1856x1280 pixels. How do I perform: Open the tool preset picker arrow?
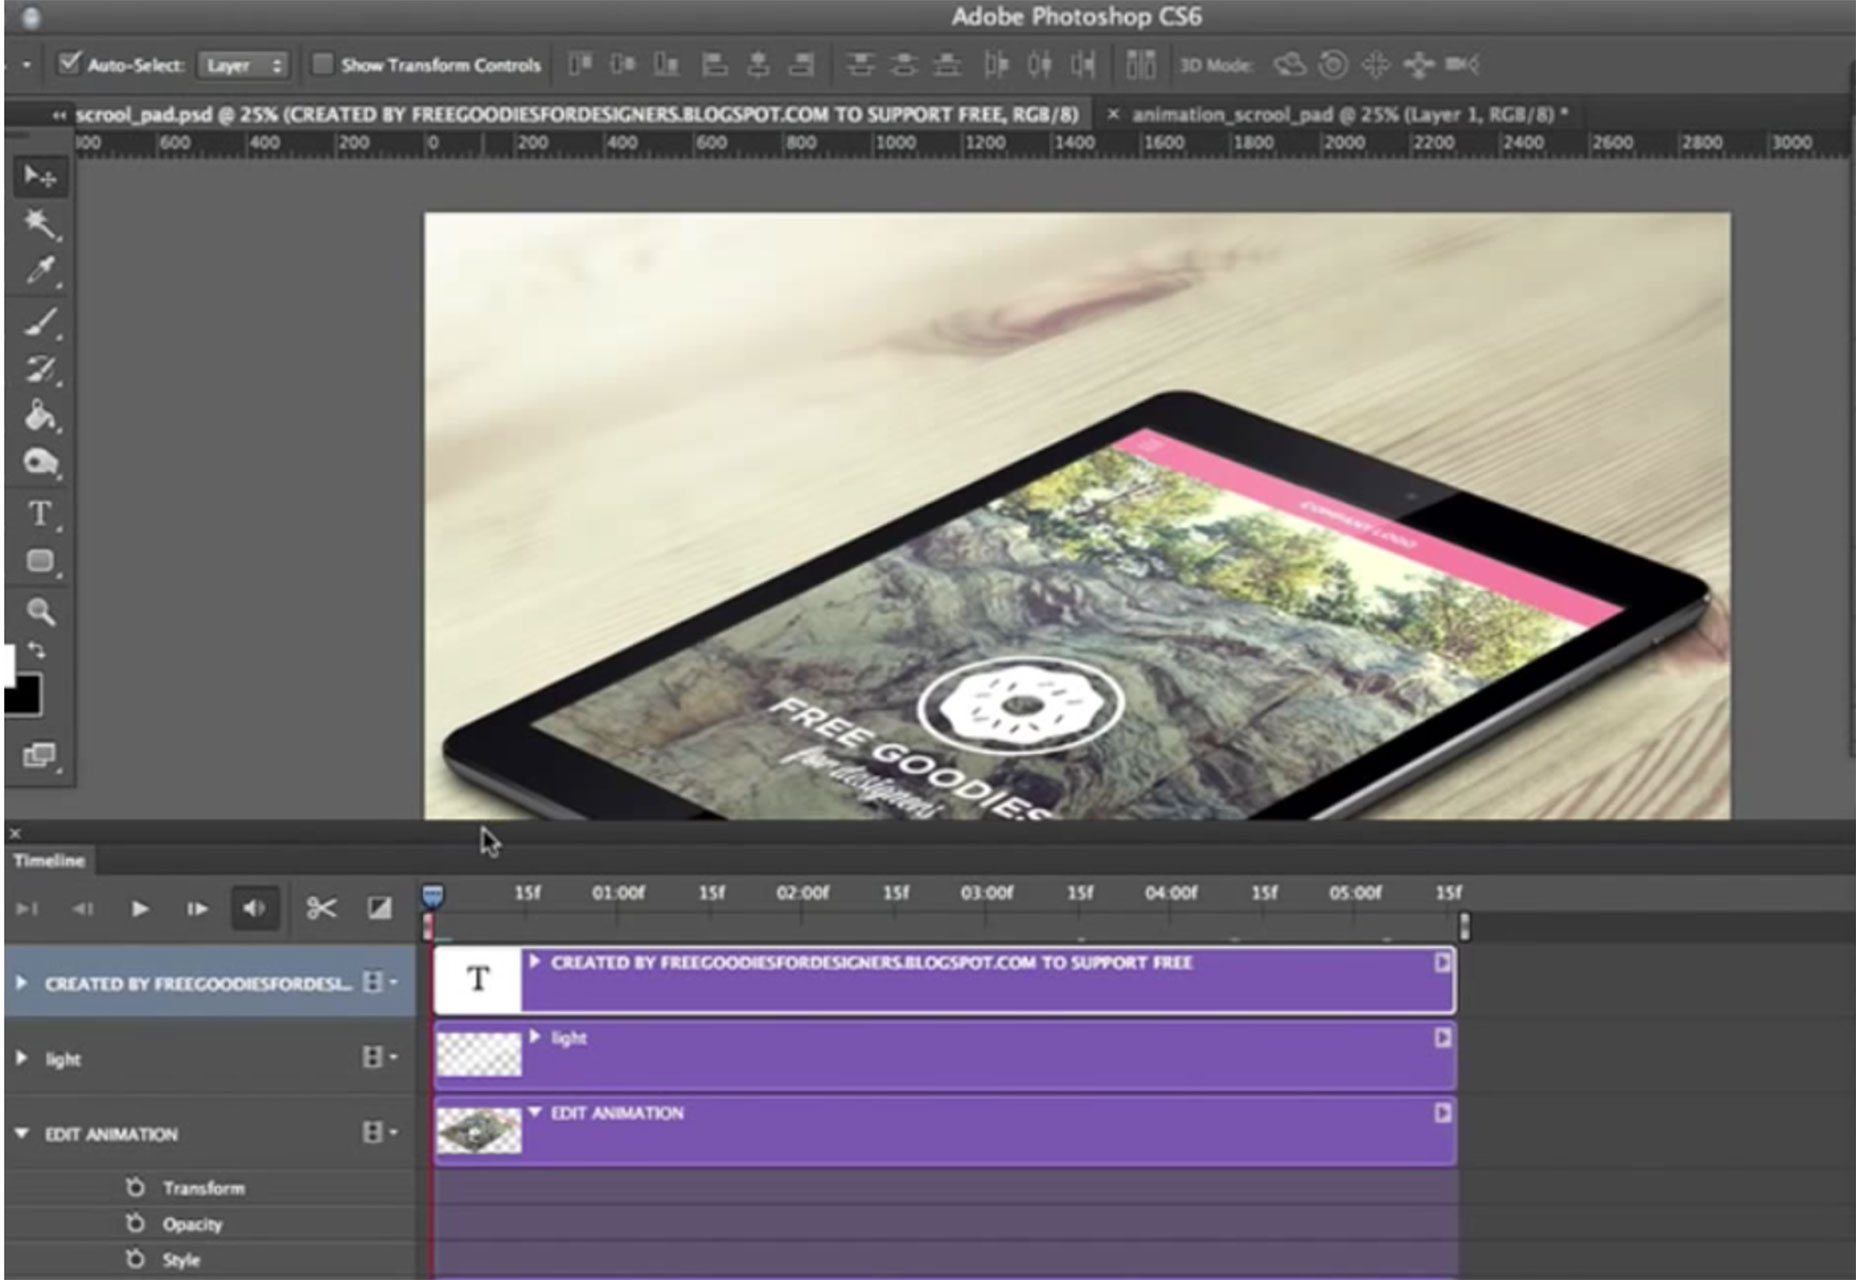[x=25, y=65]
